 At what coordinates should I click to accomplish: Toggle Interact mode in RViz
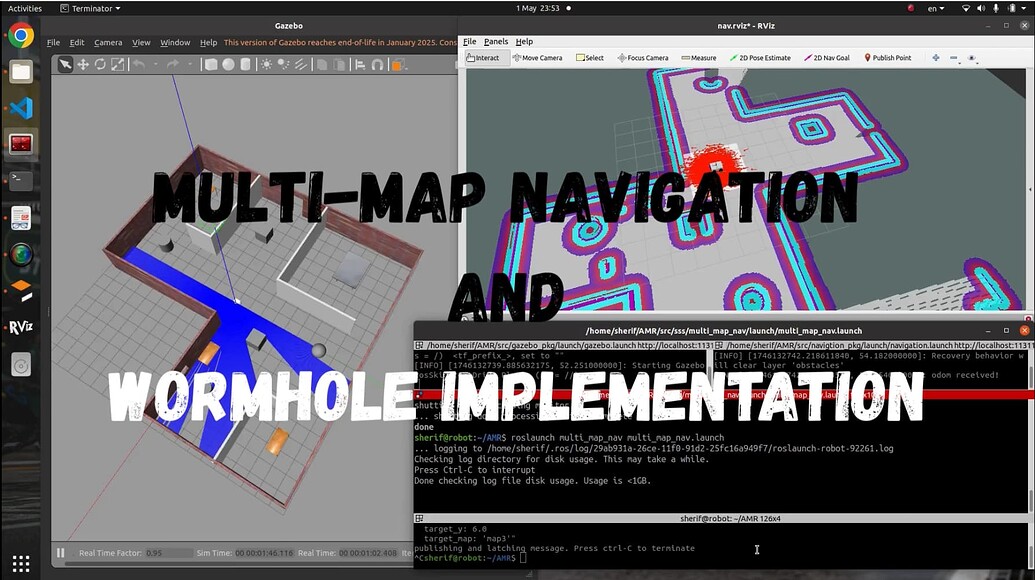point(483,58)
